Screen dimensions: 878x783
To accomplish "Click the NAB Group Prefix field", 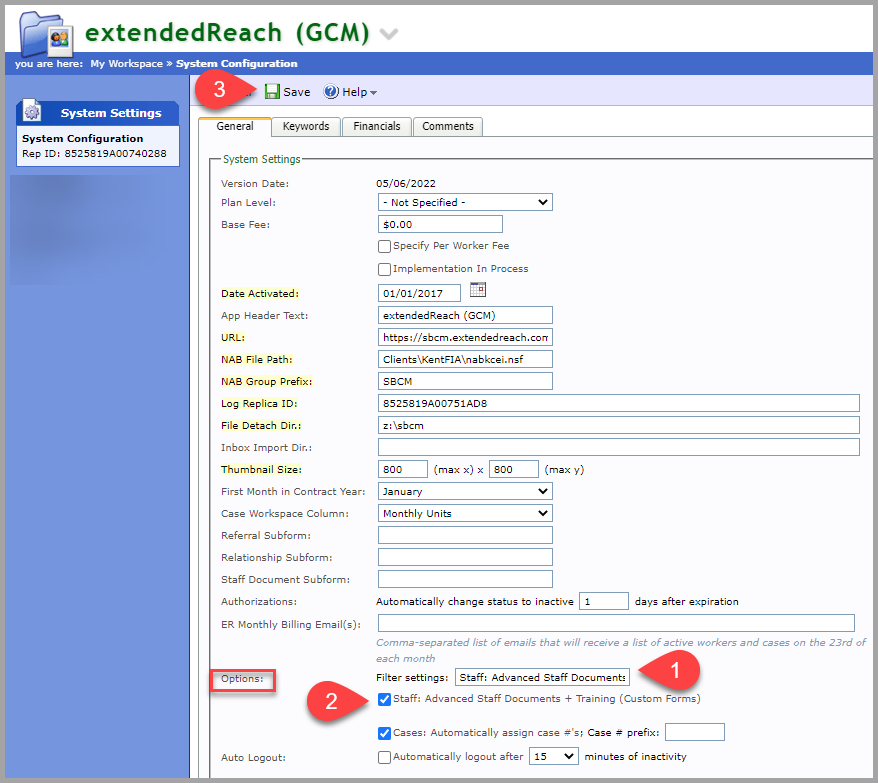I will pos(465,381).
